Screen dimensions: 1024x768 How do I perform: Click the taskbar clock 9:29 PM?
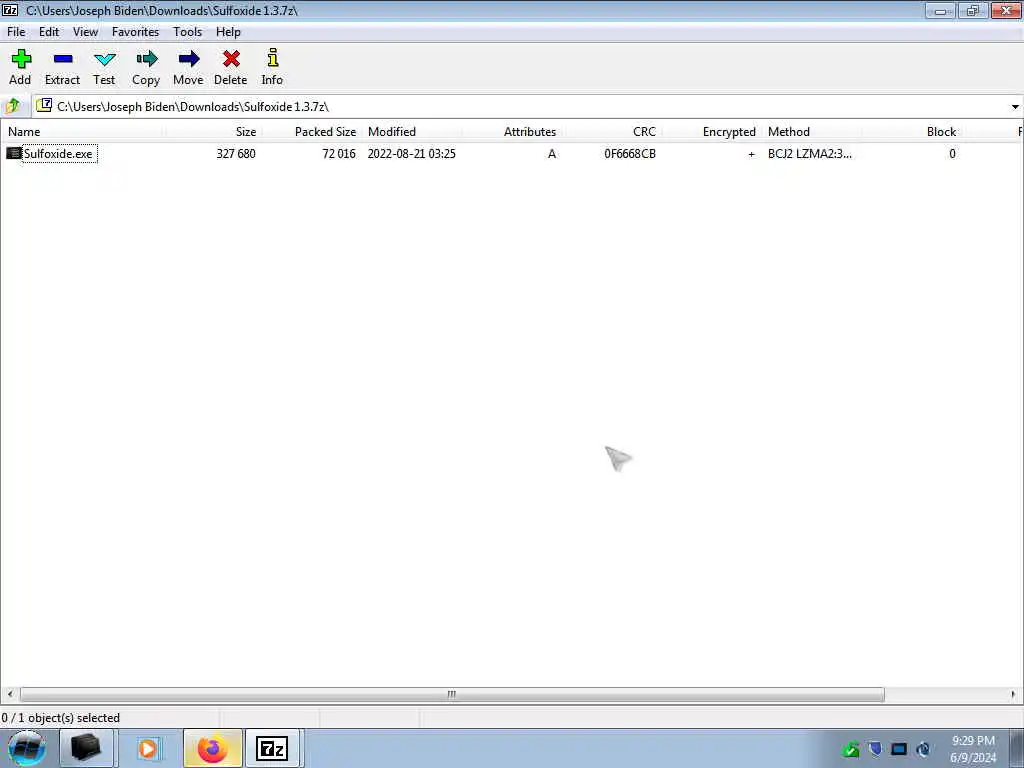[973, 741]
